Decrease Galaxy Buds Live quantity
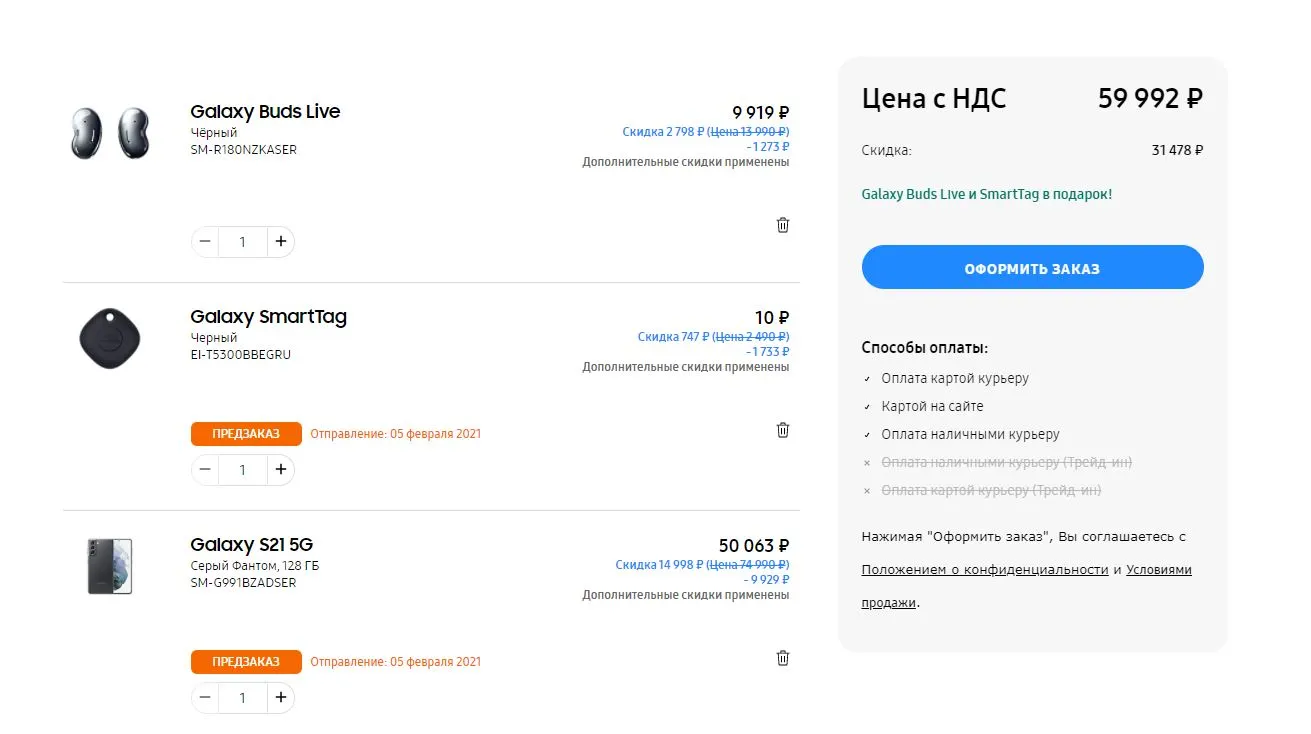 click(205, 242)
